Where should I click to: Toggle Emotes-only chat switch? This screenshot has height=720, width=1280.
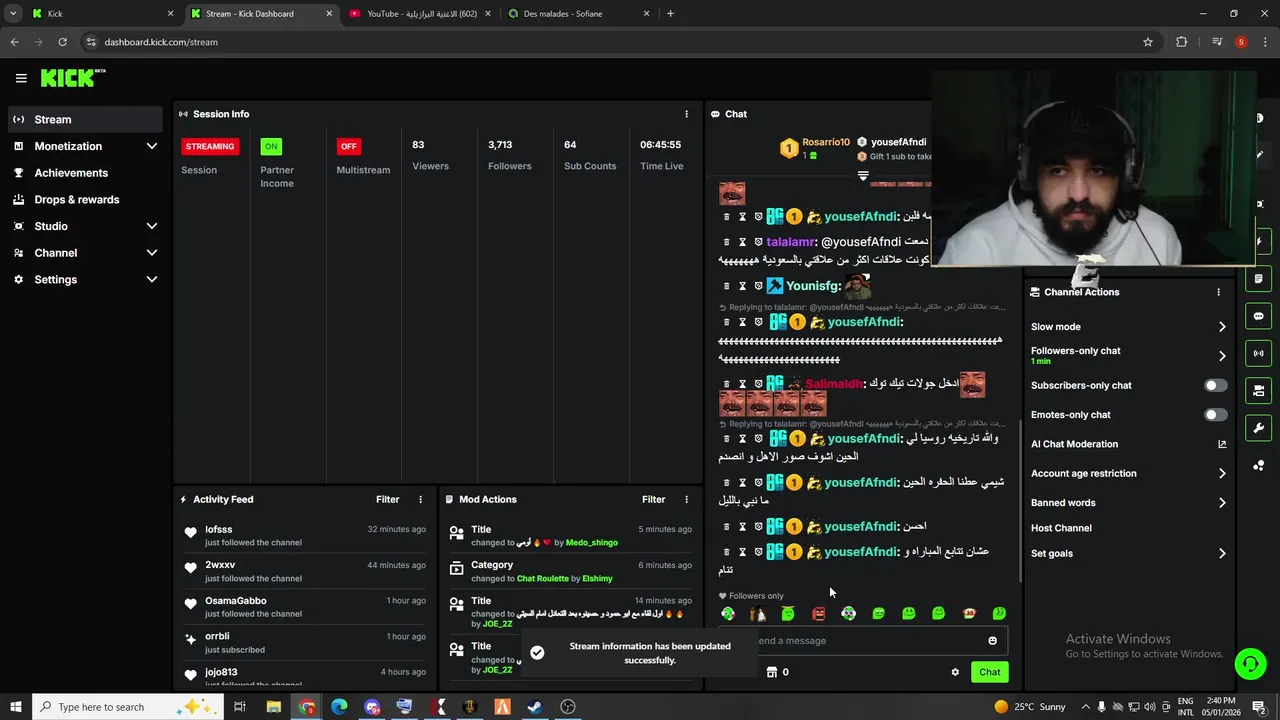(1215, 414)
